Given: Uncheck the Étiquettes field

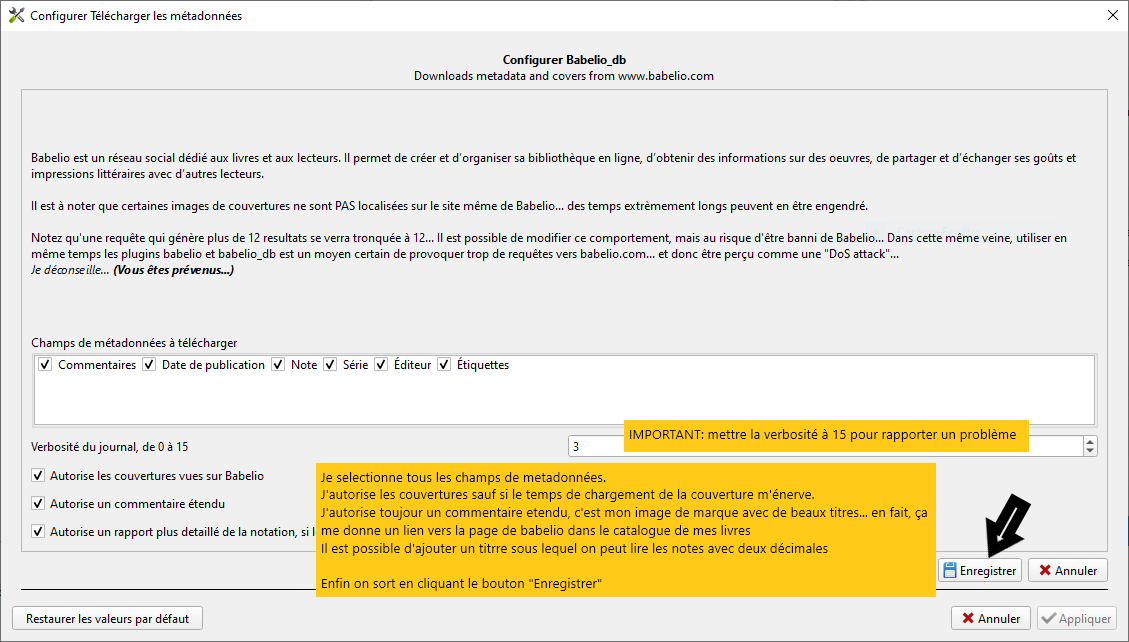Looking at the screenshot, I should coord(444,365).
